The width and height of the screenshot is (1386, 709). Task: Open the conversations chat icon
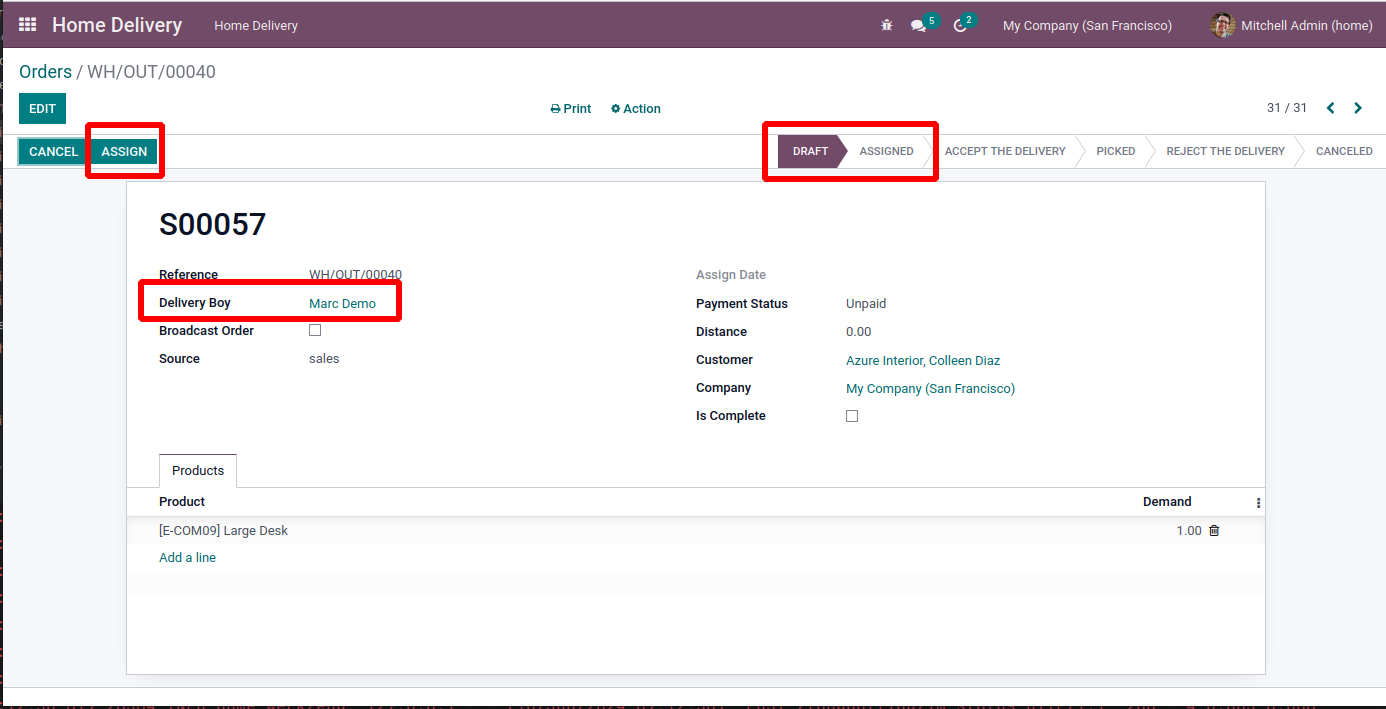918,25
